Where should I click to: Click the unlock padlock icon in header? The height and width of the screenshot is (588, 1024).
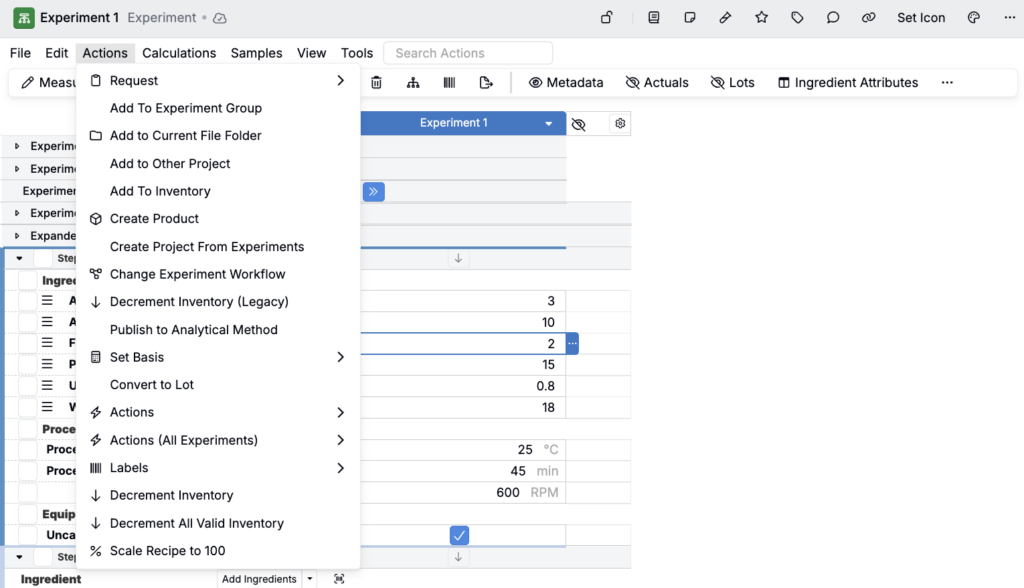[x=606, y=18]
